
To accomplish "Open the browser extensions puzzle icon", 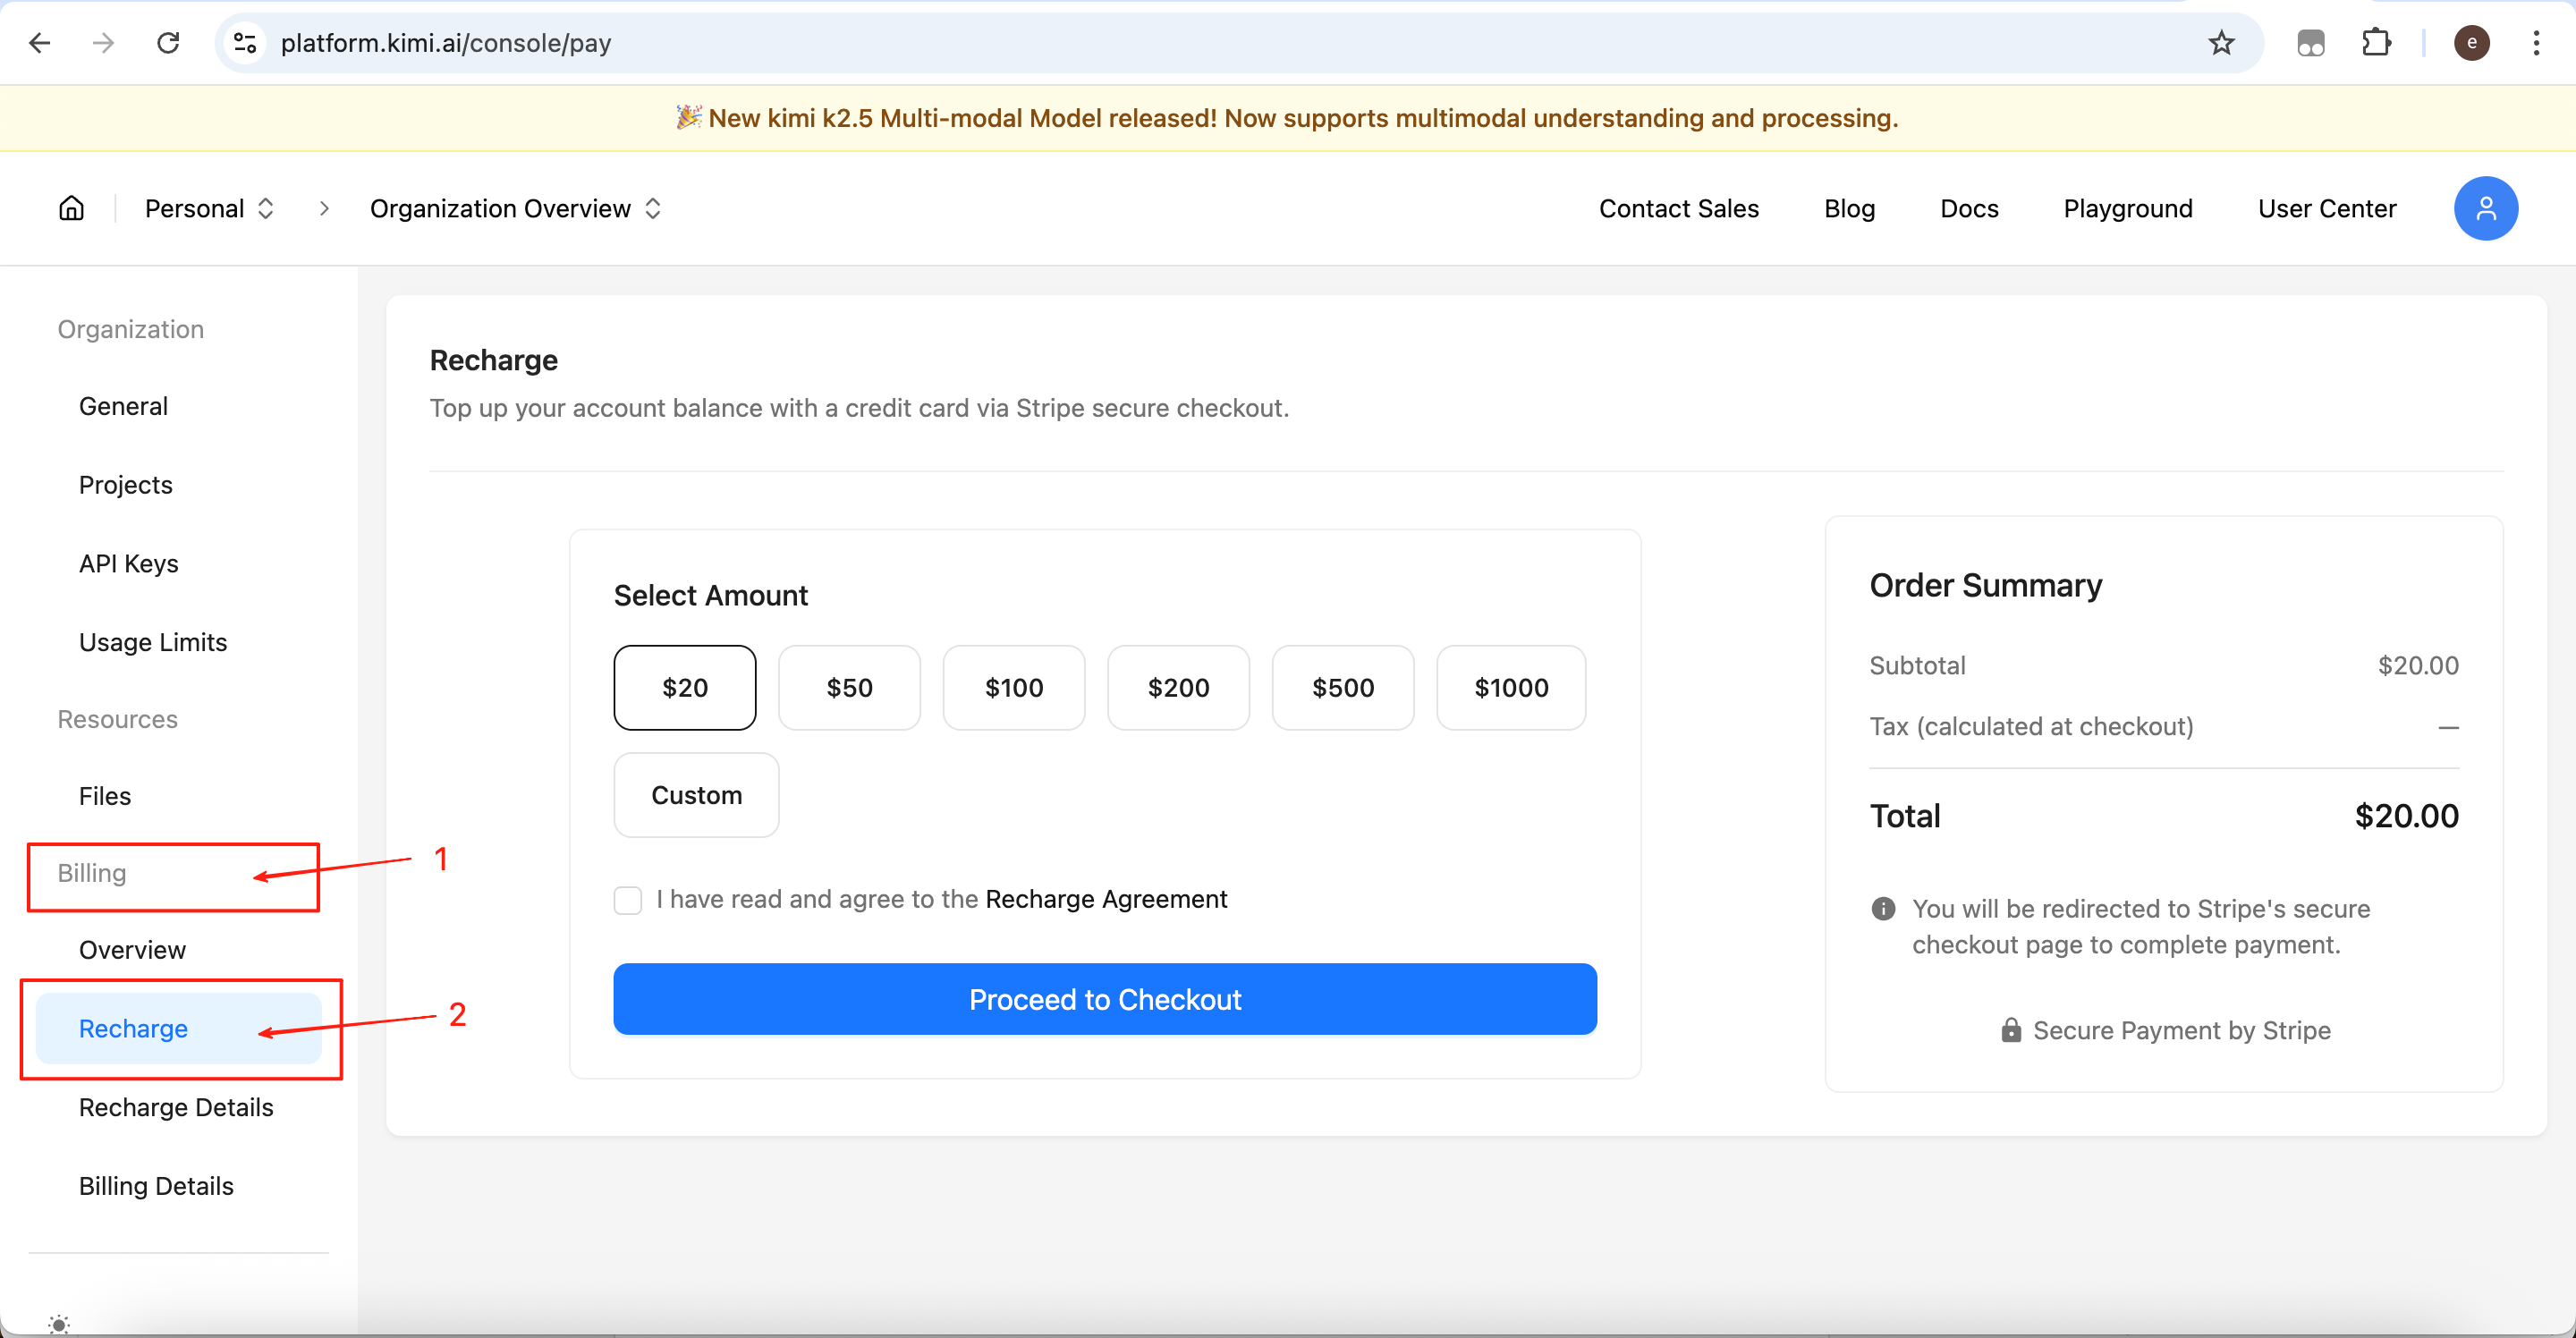I will (2376, 43).
